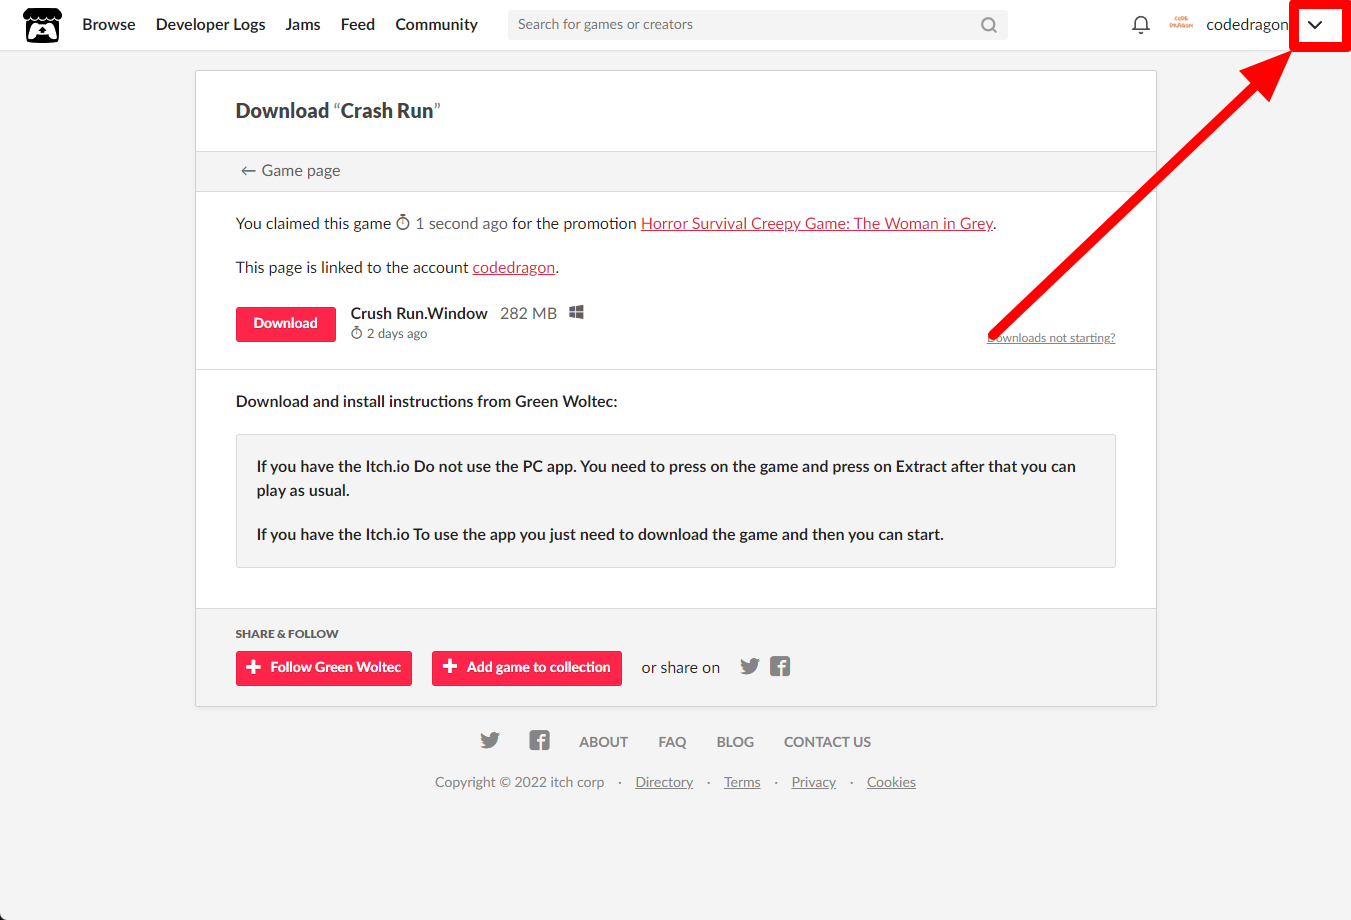Open the BLOG footer link
Image resolution: width=1351 pixels, height=920 pixels.
(735, 742)
